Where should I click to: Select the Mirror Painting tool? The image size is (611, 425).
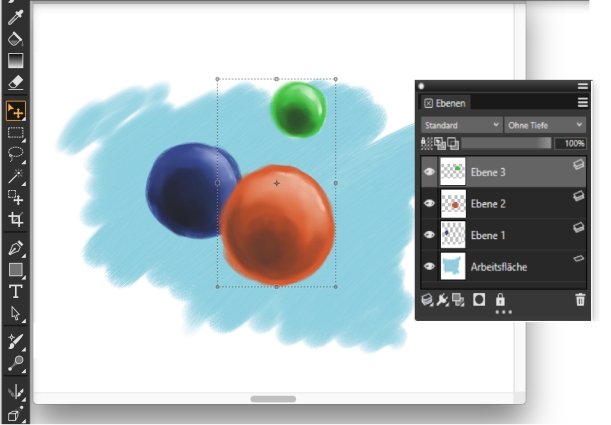tap(16, 392)
